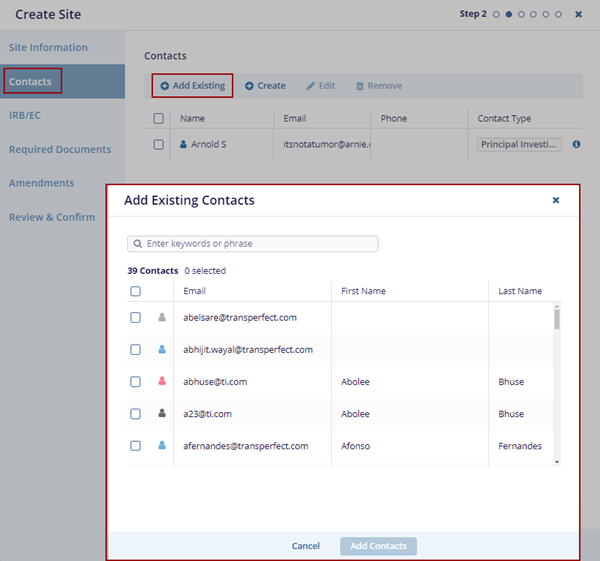Click the blue user icon for abhijit.wayal
The width and height of the screenshot is (600, 561).
tap(162, 349)
